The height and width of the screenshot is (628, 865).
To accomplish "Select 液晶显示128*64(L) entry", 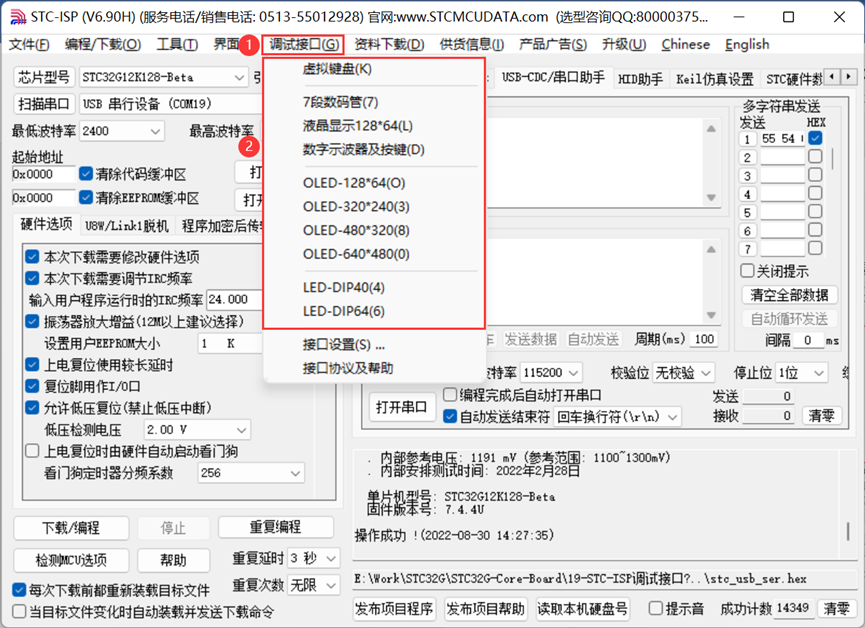I will (374, 126).
